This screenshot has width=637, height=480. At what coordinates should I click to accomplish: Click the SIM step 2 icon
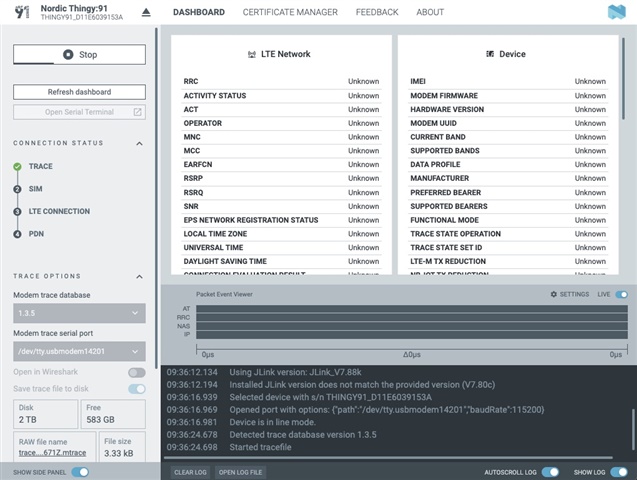tap(17, 189)
